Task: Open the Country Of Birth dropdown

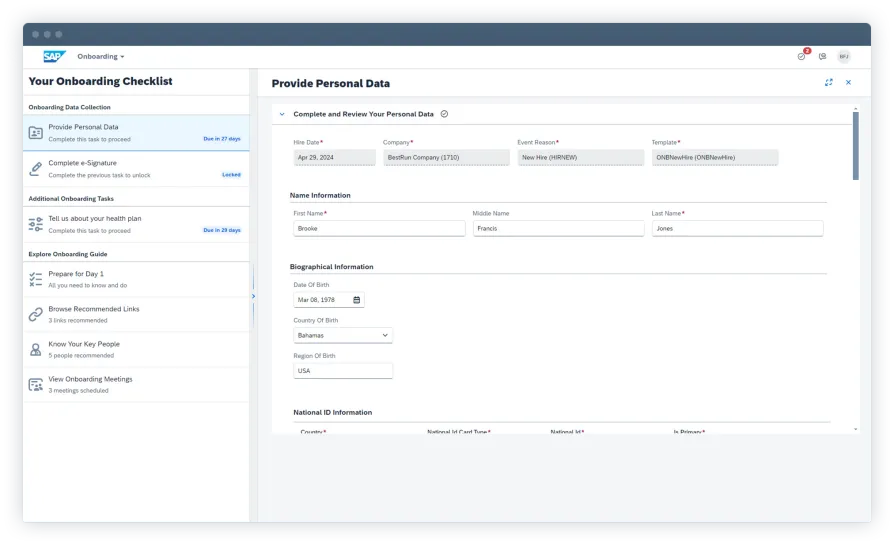Action: pyautogui.click(x=343, y=335)
